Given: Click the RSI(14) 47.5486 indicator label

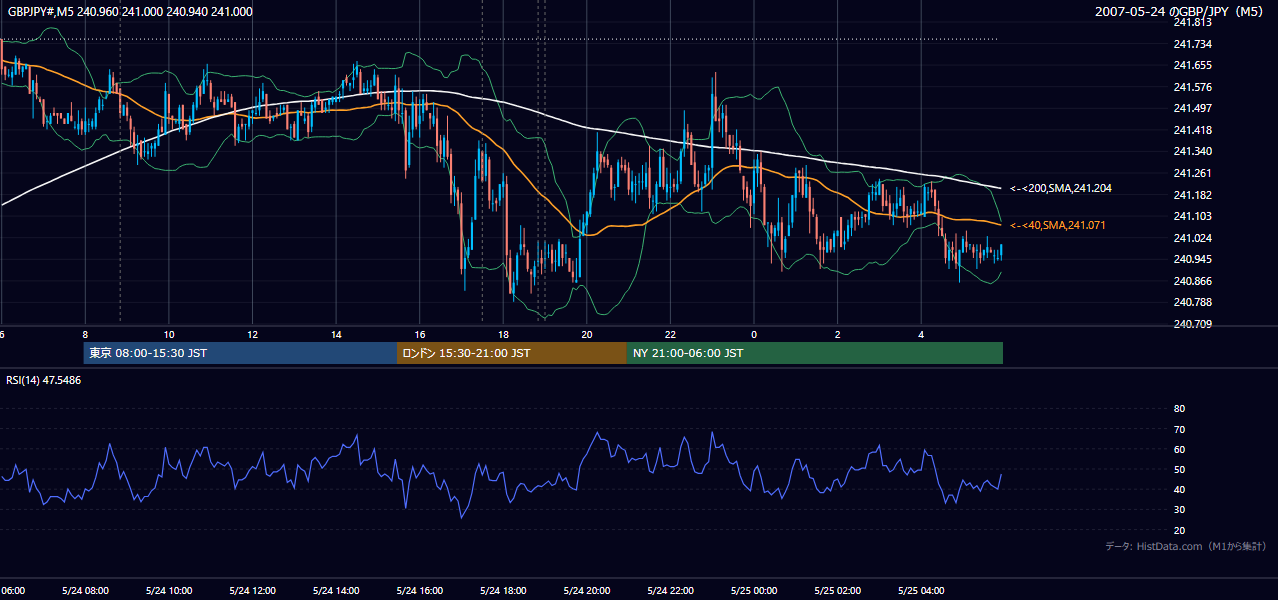Looking at the screenshot, I should pyautogui.click(x=44, y=380).
